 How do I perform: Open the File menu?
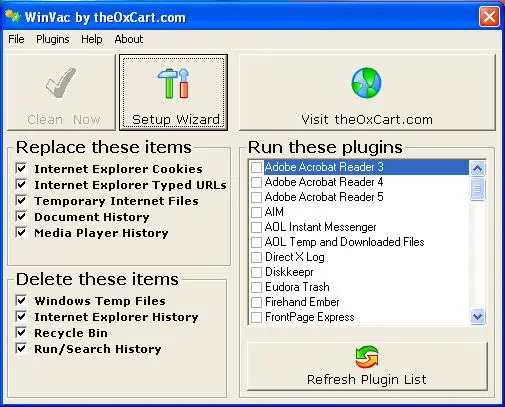16,39
